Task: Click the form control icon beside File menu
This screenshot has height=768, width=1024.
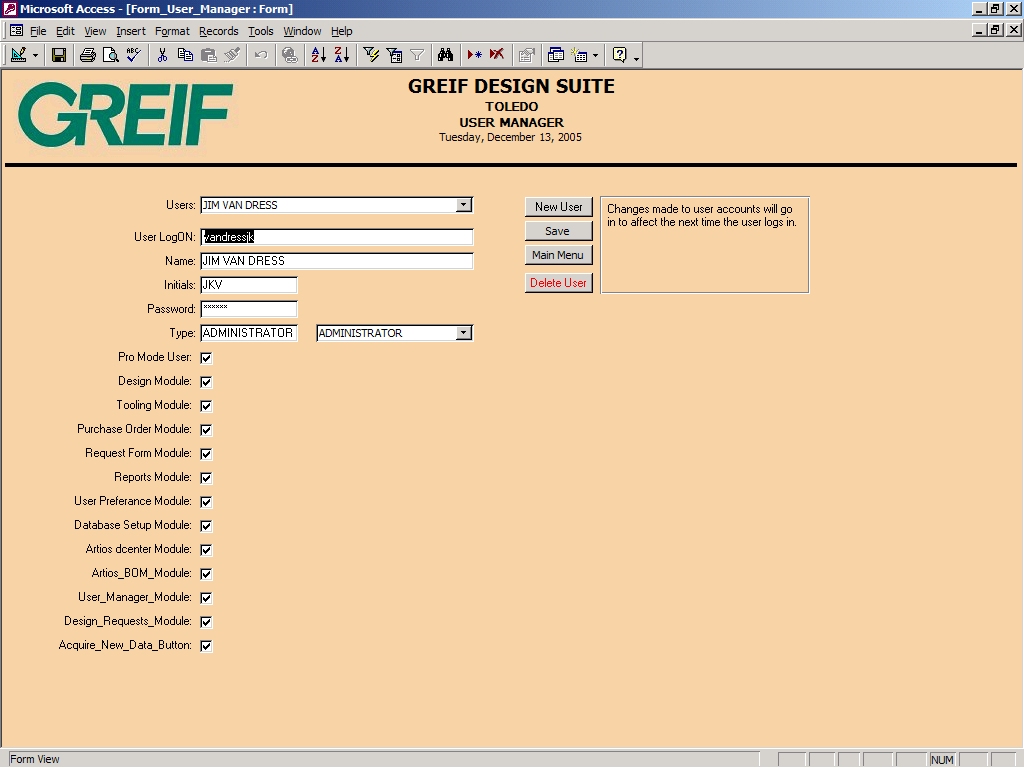Action: (16, 31)
